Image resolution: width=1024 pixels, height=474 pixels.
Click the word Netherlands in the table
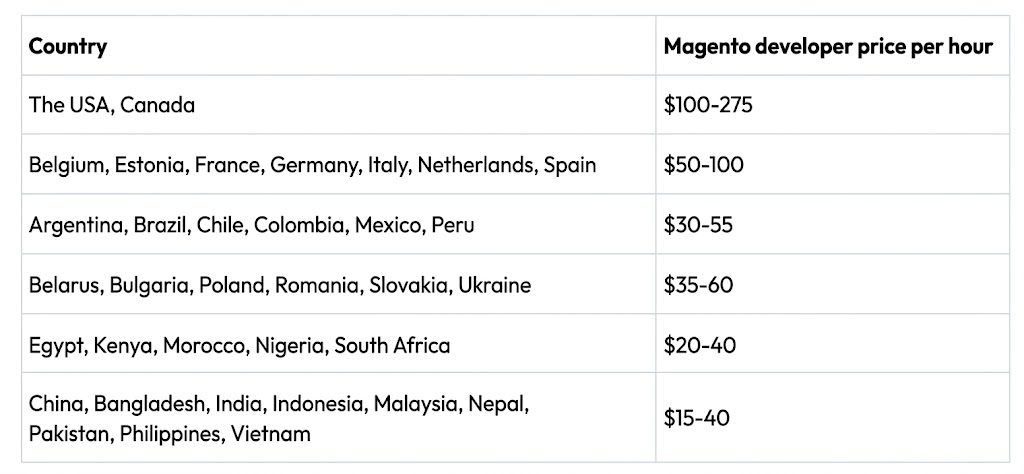pyautogui.click(x=476, y=165)
